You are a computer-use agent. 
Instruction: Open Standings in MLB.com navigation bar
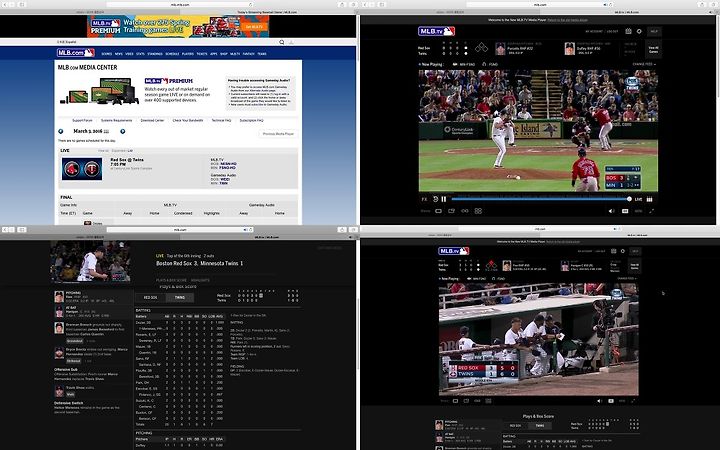155,54
